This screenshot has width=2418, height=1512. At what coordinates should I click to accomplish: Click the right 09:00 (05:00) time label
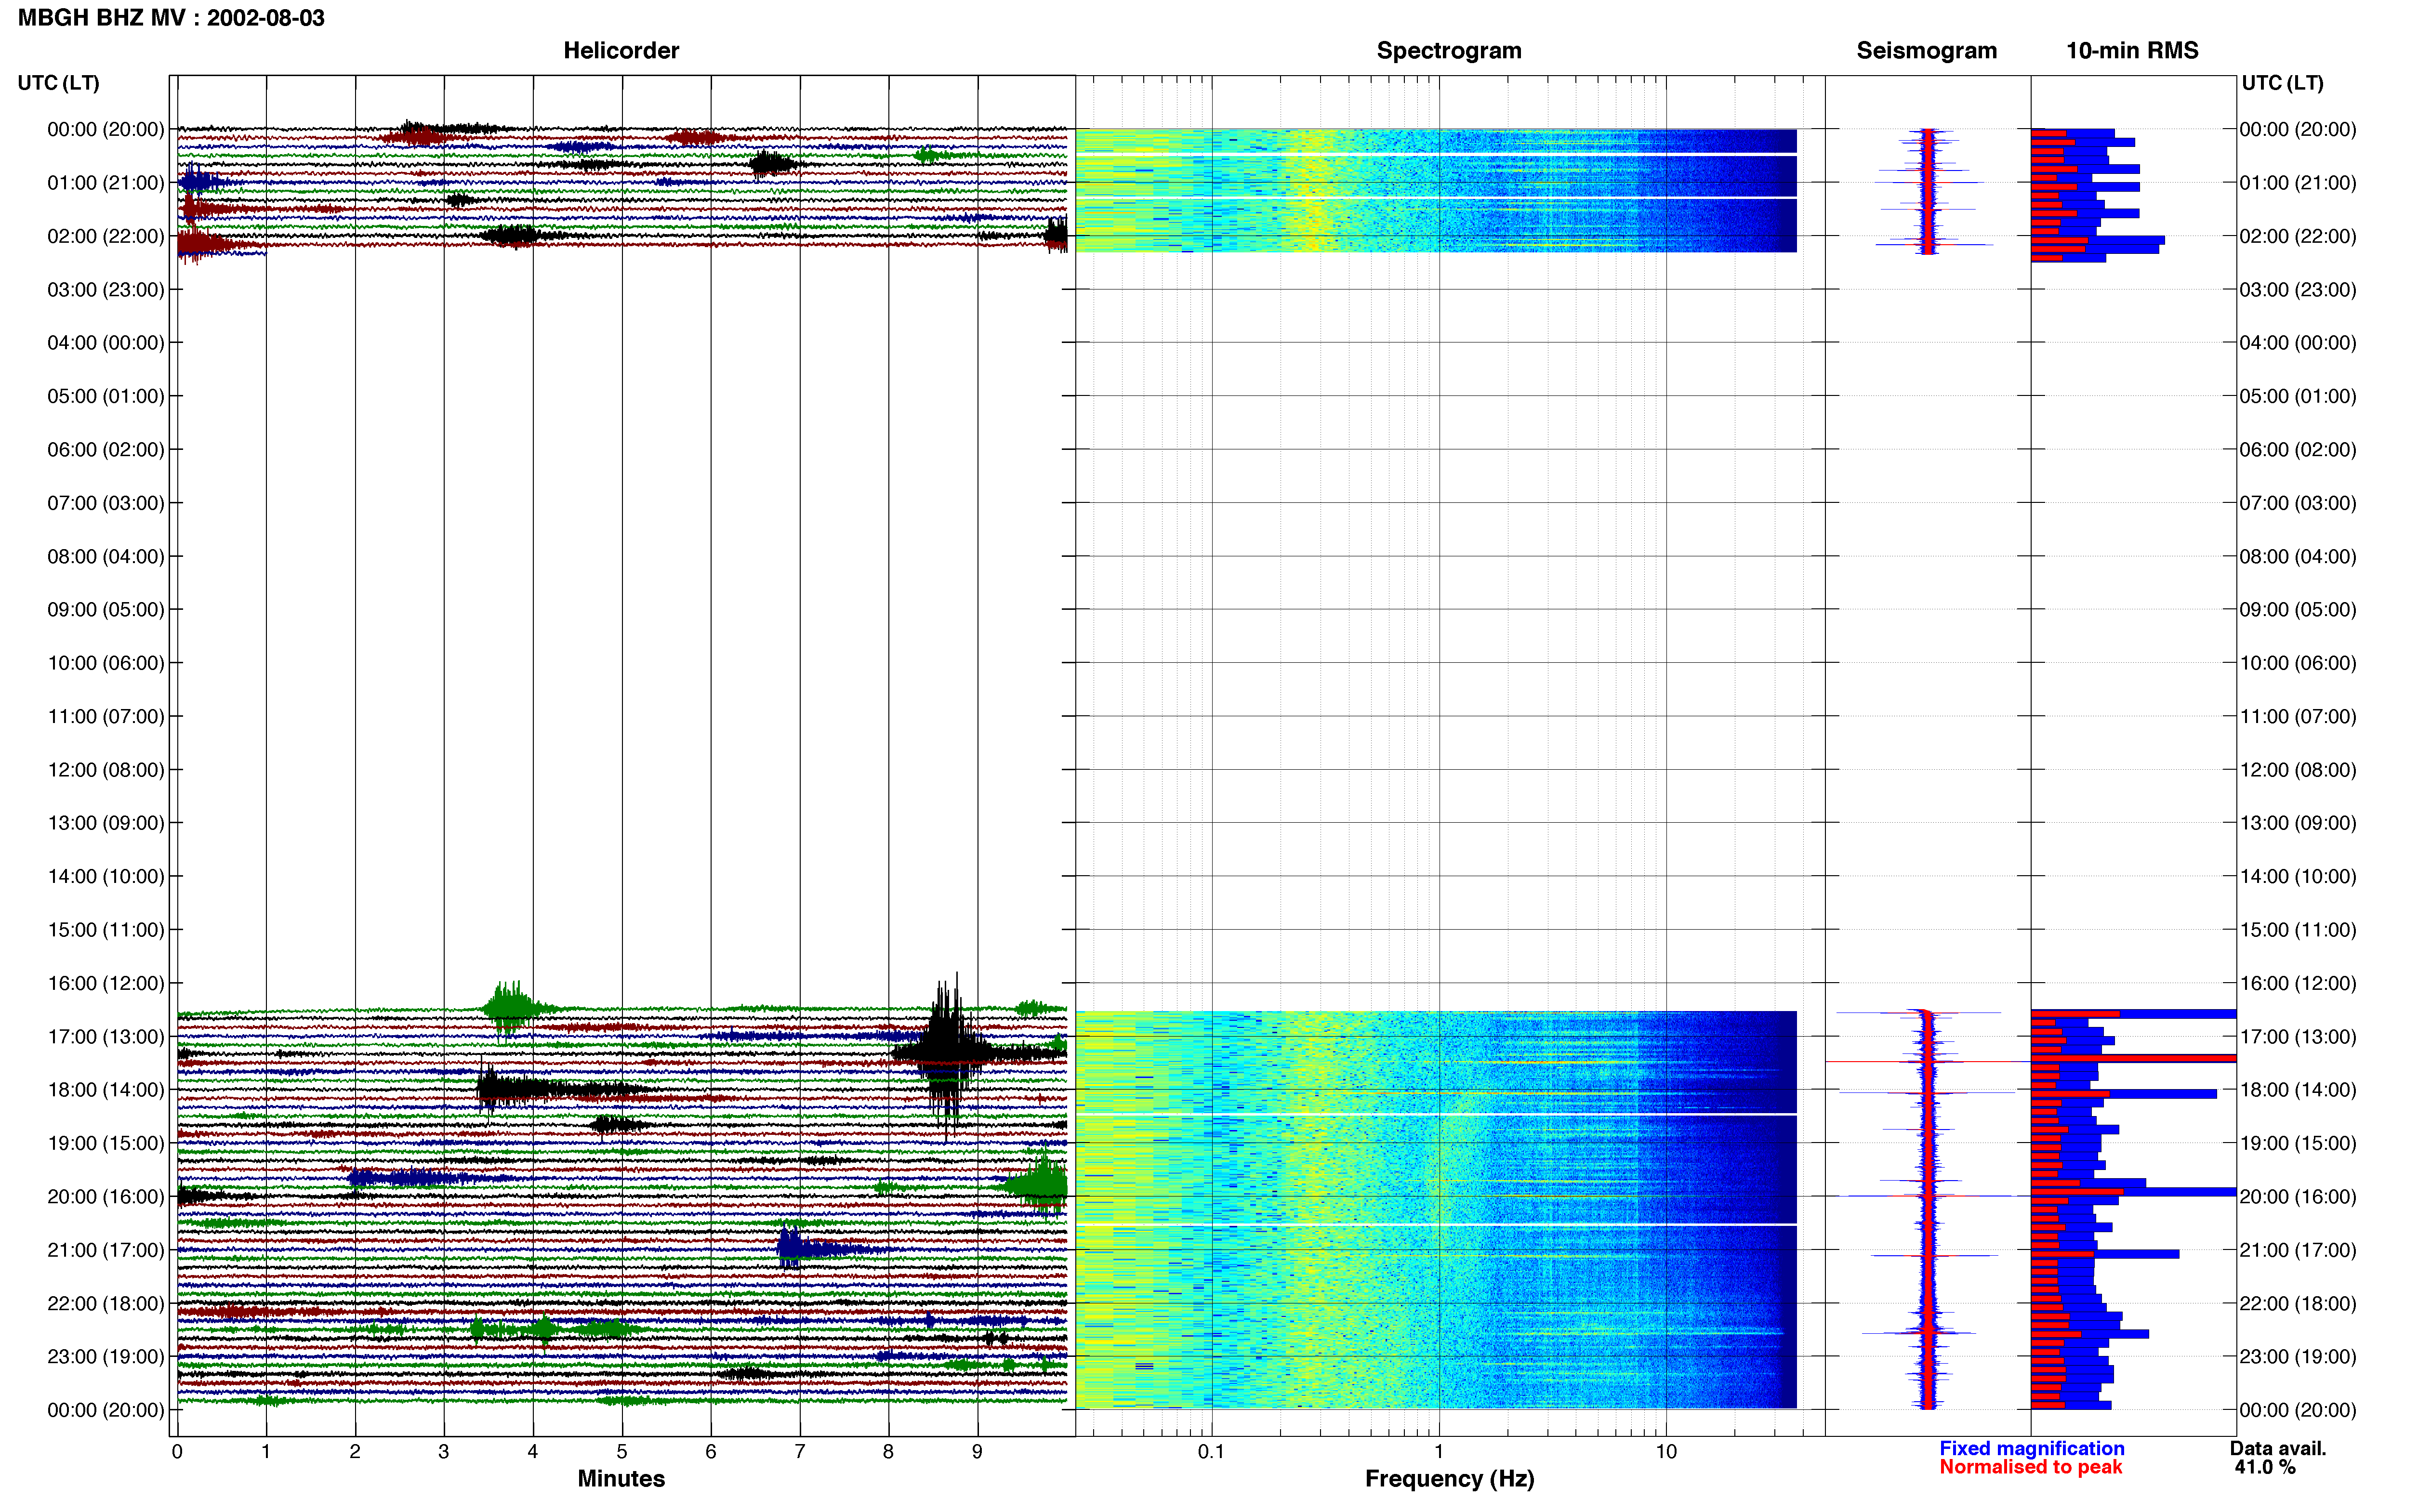2298,610
